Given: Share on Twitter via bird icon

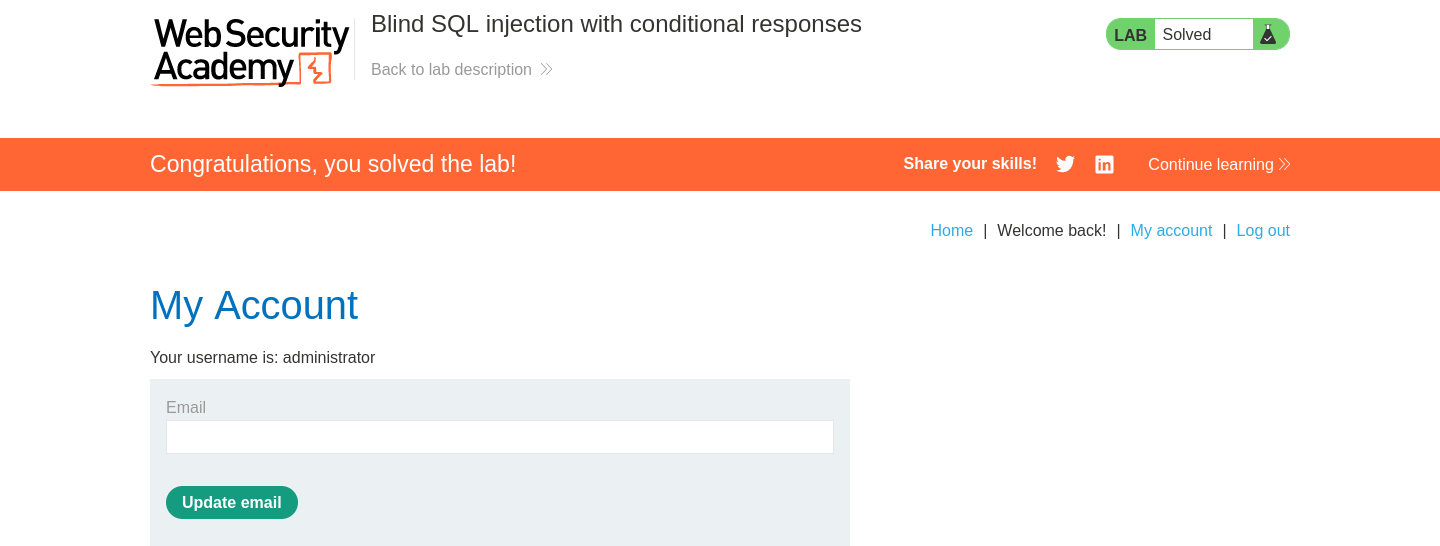Looking at the screenshot, I should point(1066,164).
